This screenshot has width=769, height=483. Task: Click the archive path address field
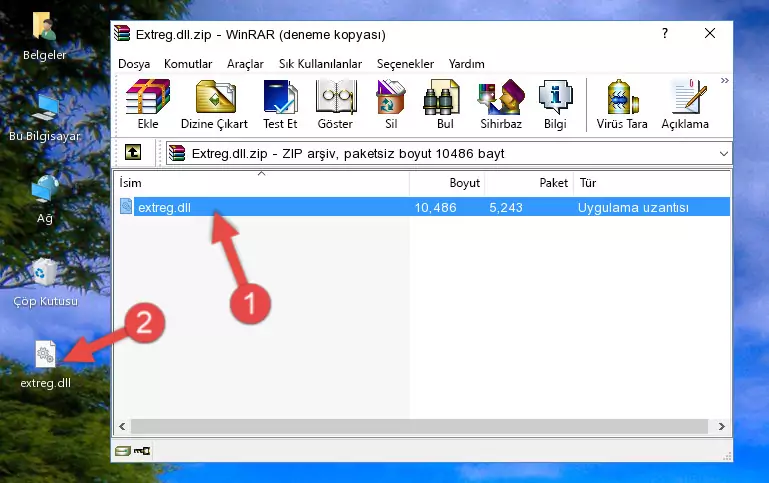click(449, 153)
